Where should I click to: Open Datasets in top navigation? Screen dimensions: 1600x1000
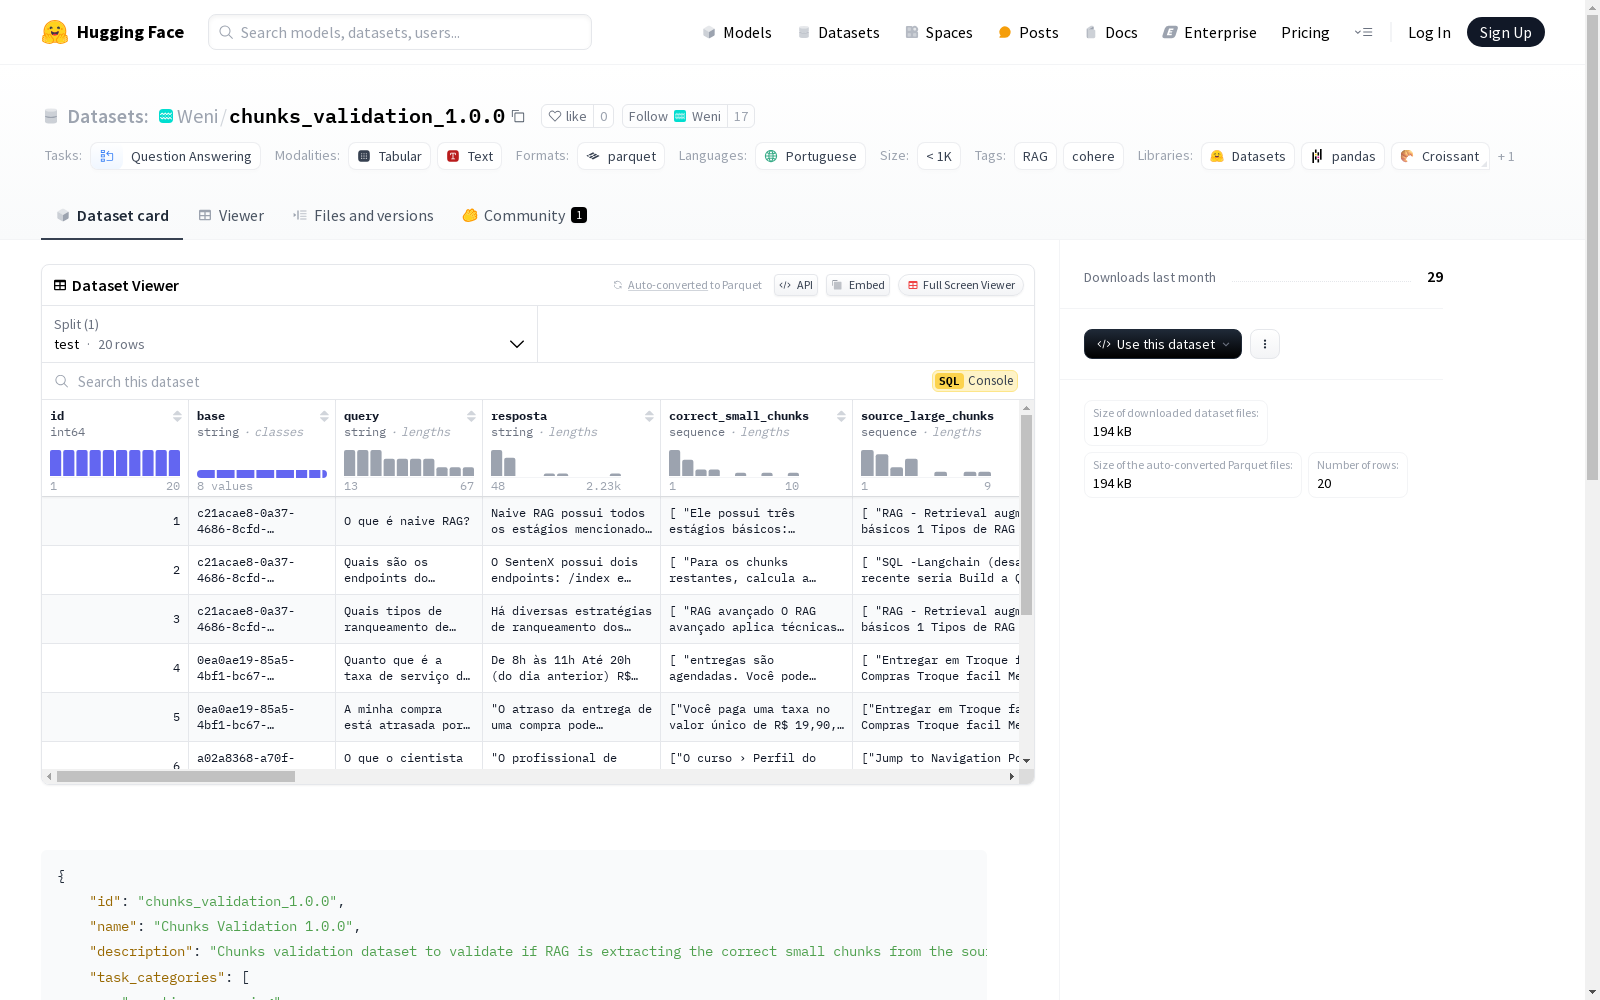click(x=838, y=32)
